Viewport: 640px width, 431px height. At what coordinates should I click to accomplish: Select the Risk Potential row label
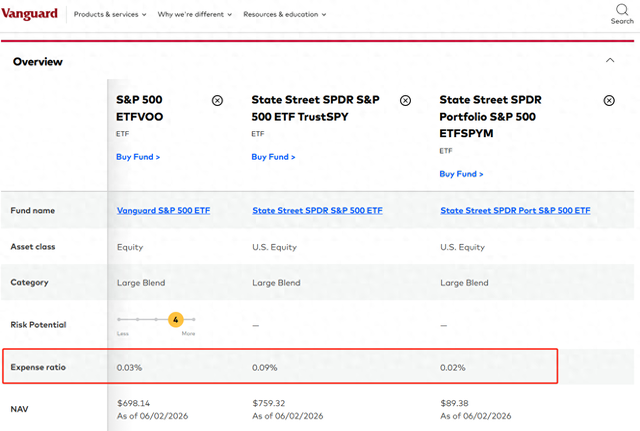point(38,325)
